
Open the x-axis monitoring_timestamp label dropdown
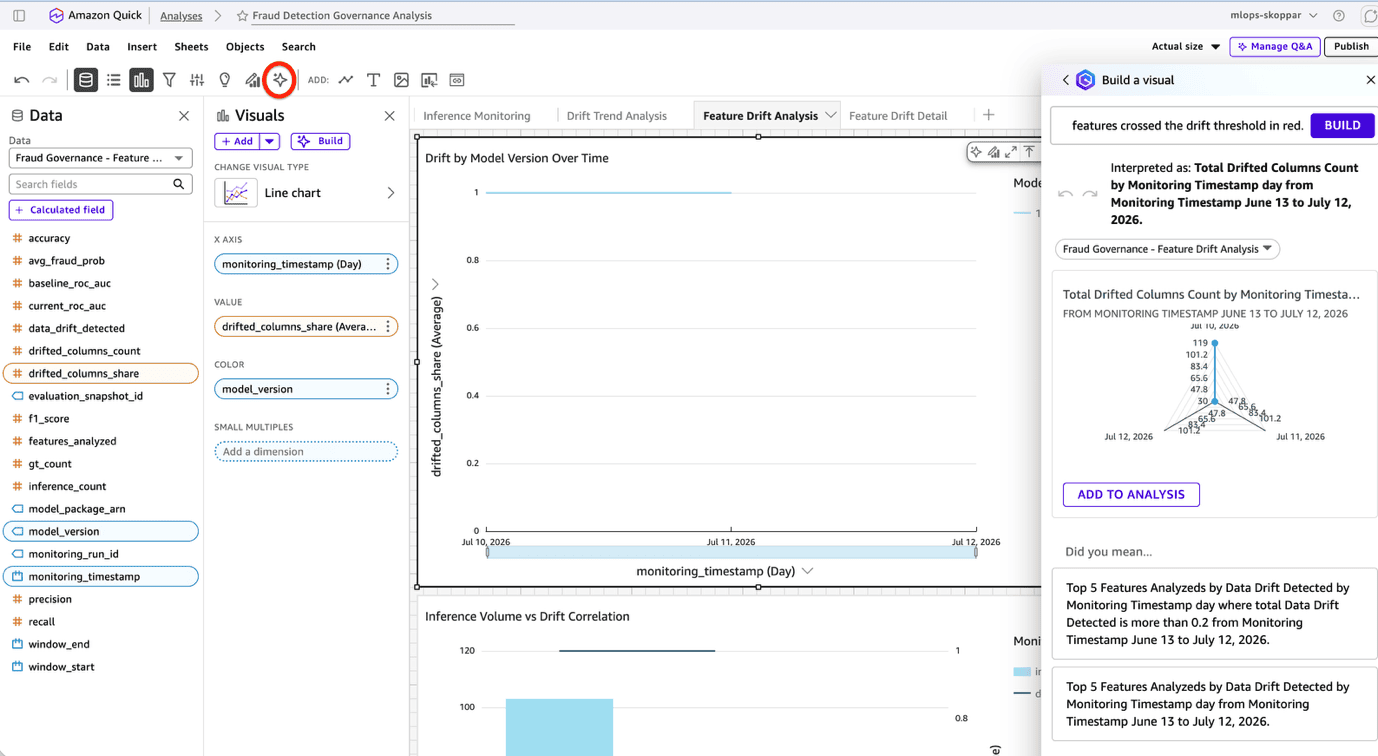(808, 571)
